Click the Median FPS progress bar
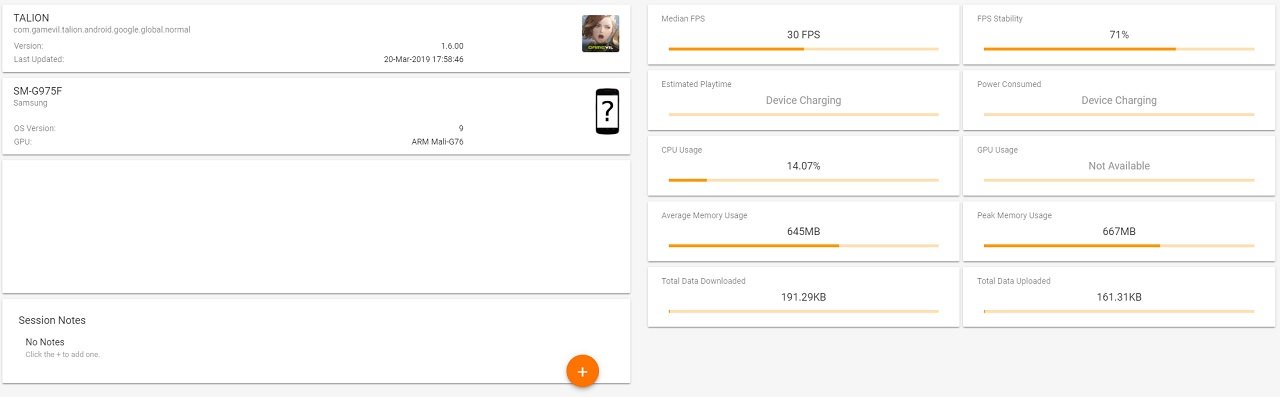 803,49
